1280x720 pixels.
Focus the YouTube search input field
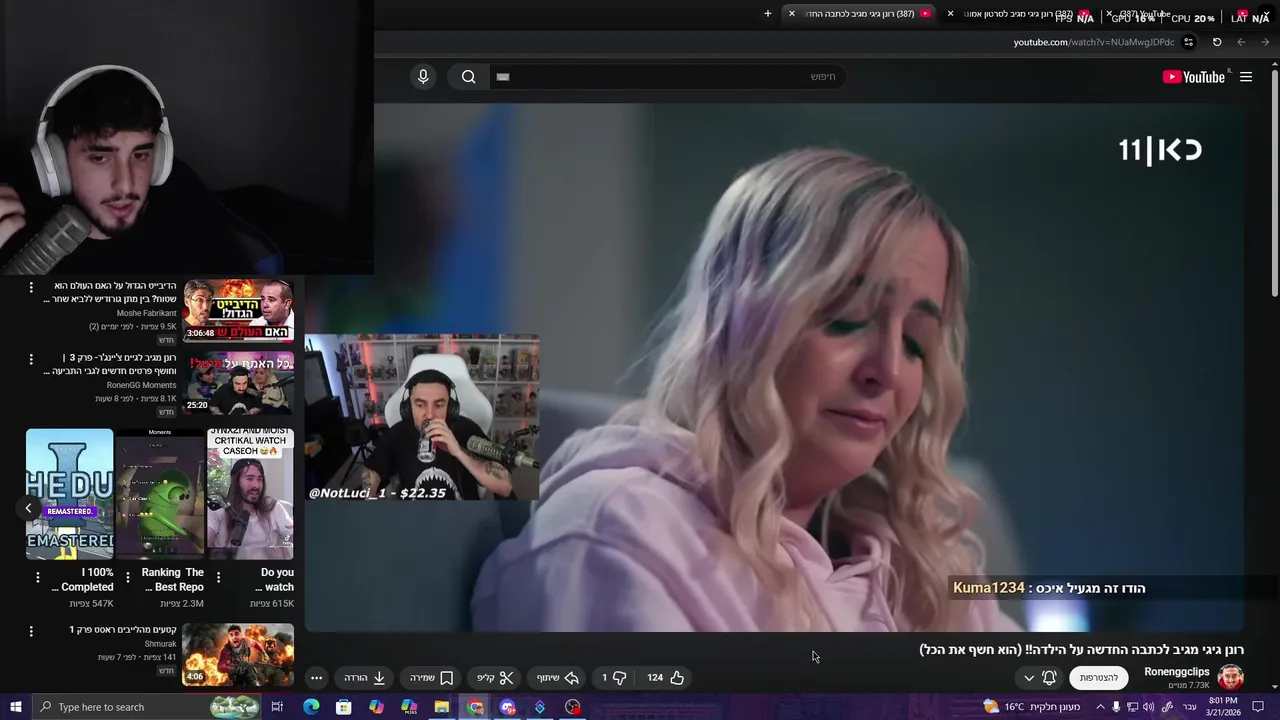pyautogui.click(x=667, y=77)
